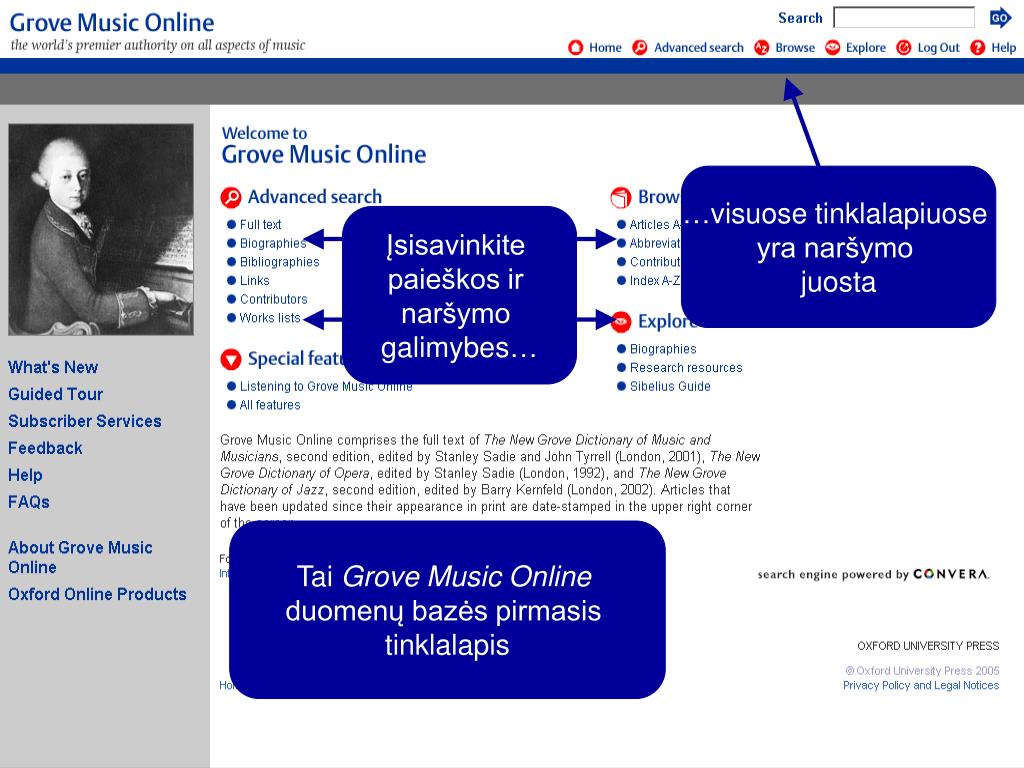Open the Feedback sidebar link

(x=45, y=448)
